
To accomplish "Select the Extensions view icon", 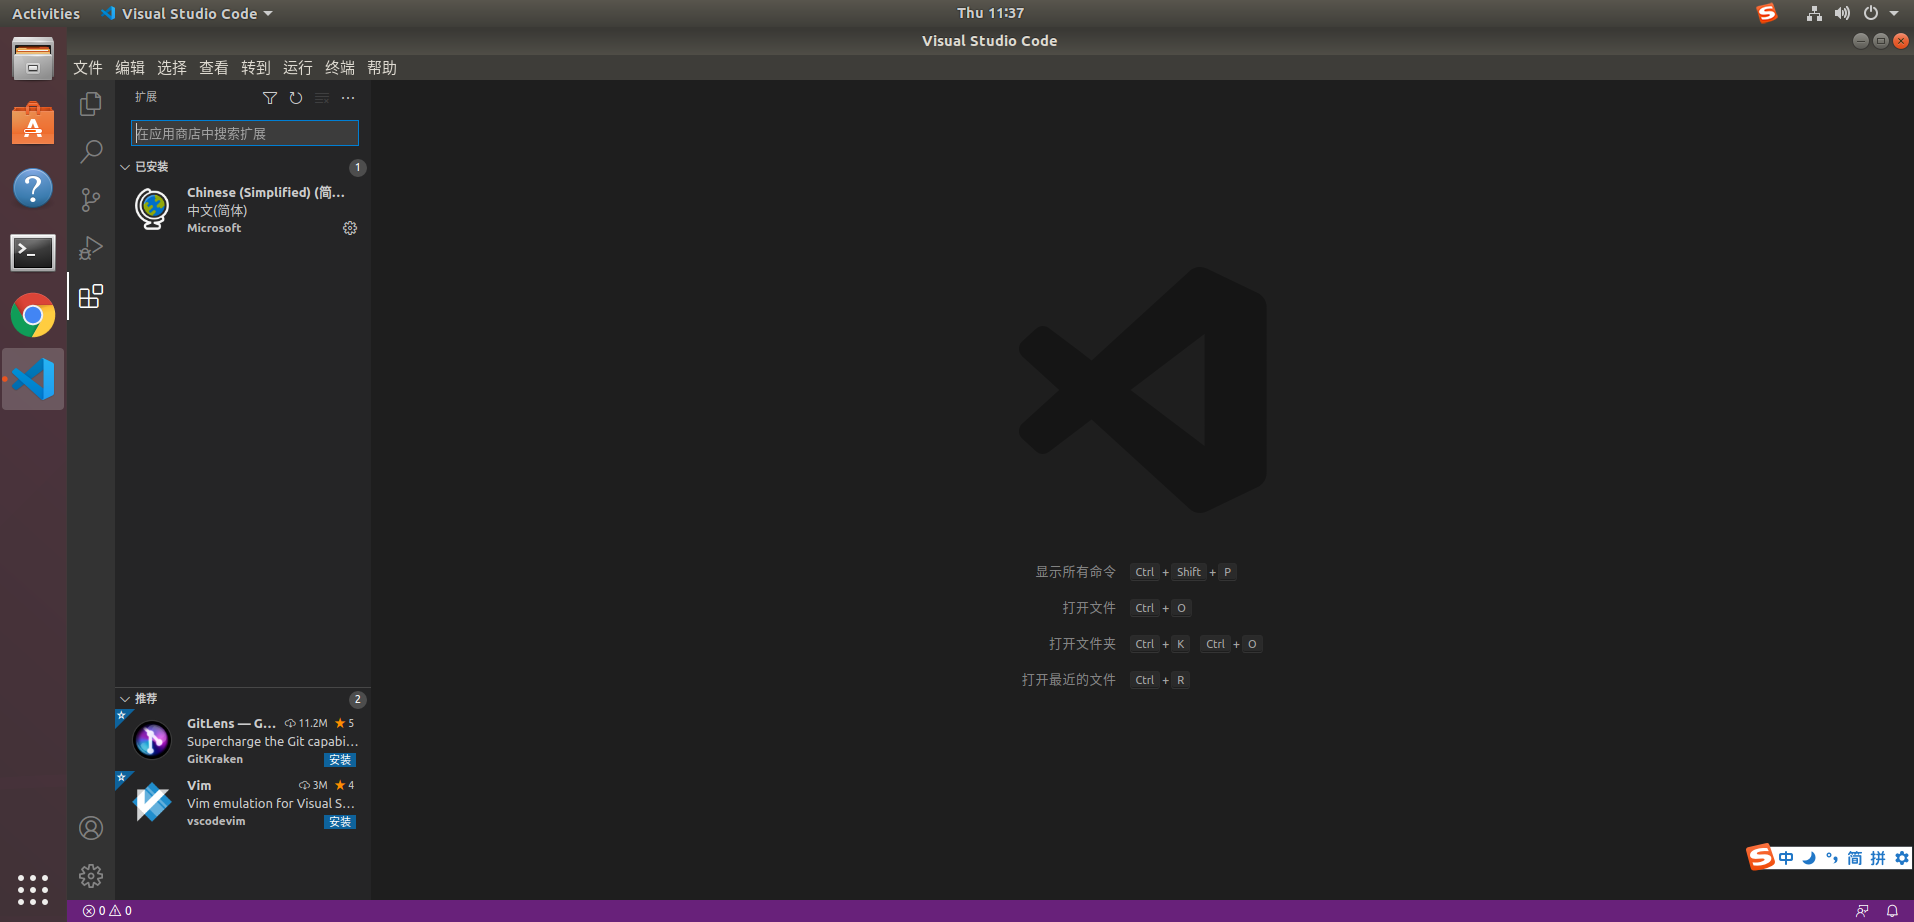I will point(91,296).
